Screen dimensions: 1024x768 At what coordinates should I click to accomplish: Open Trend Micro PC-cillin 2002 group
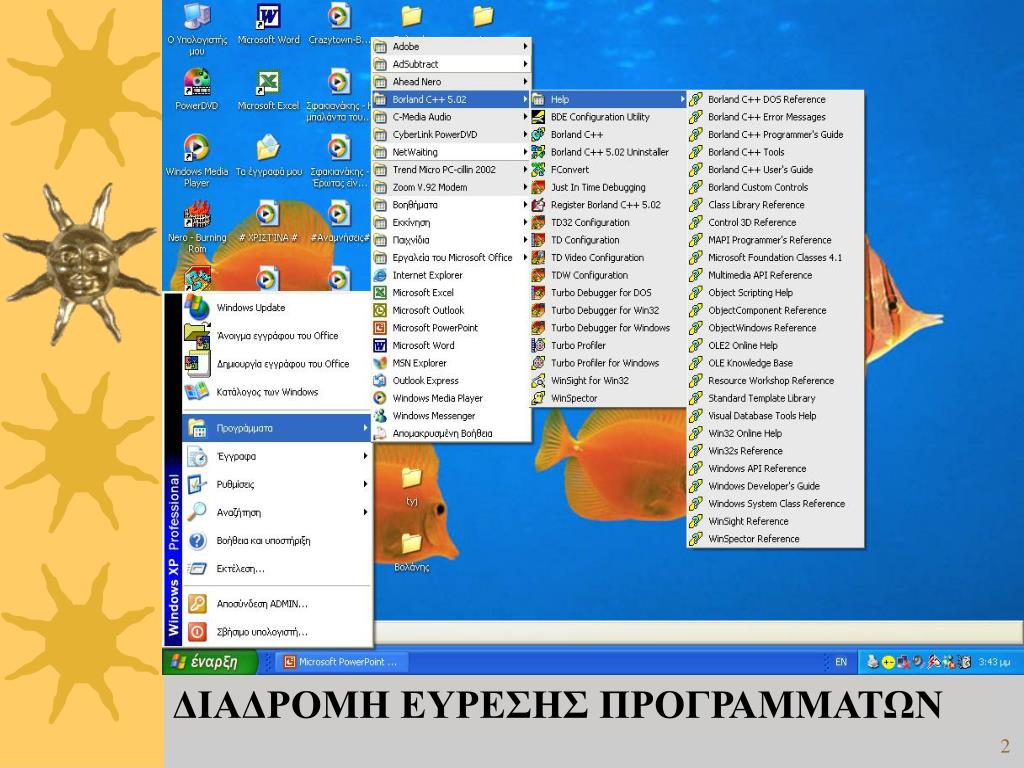pos(451,170)
